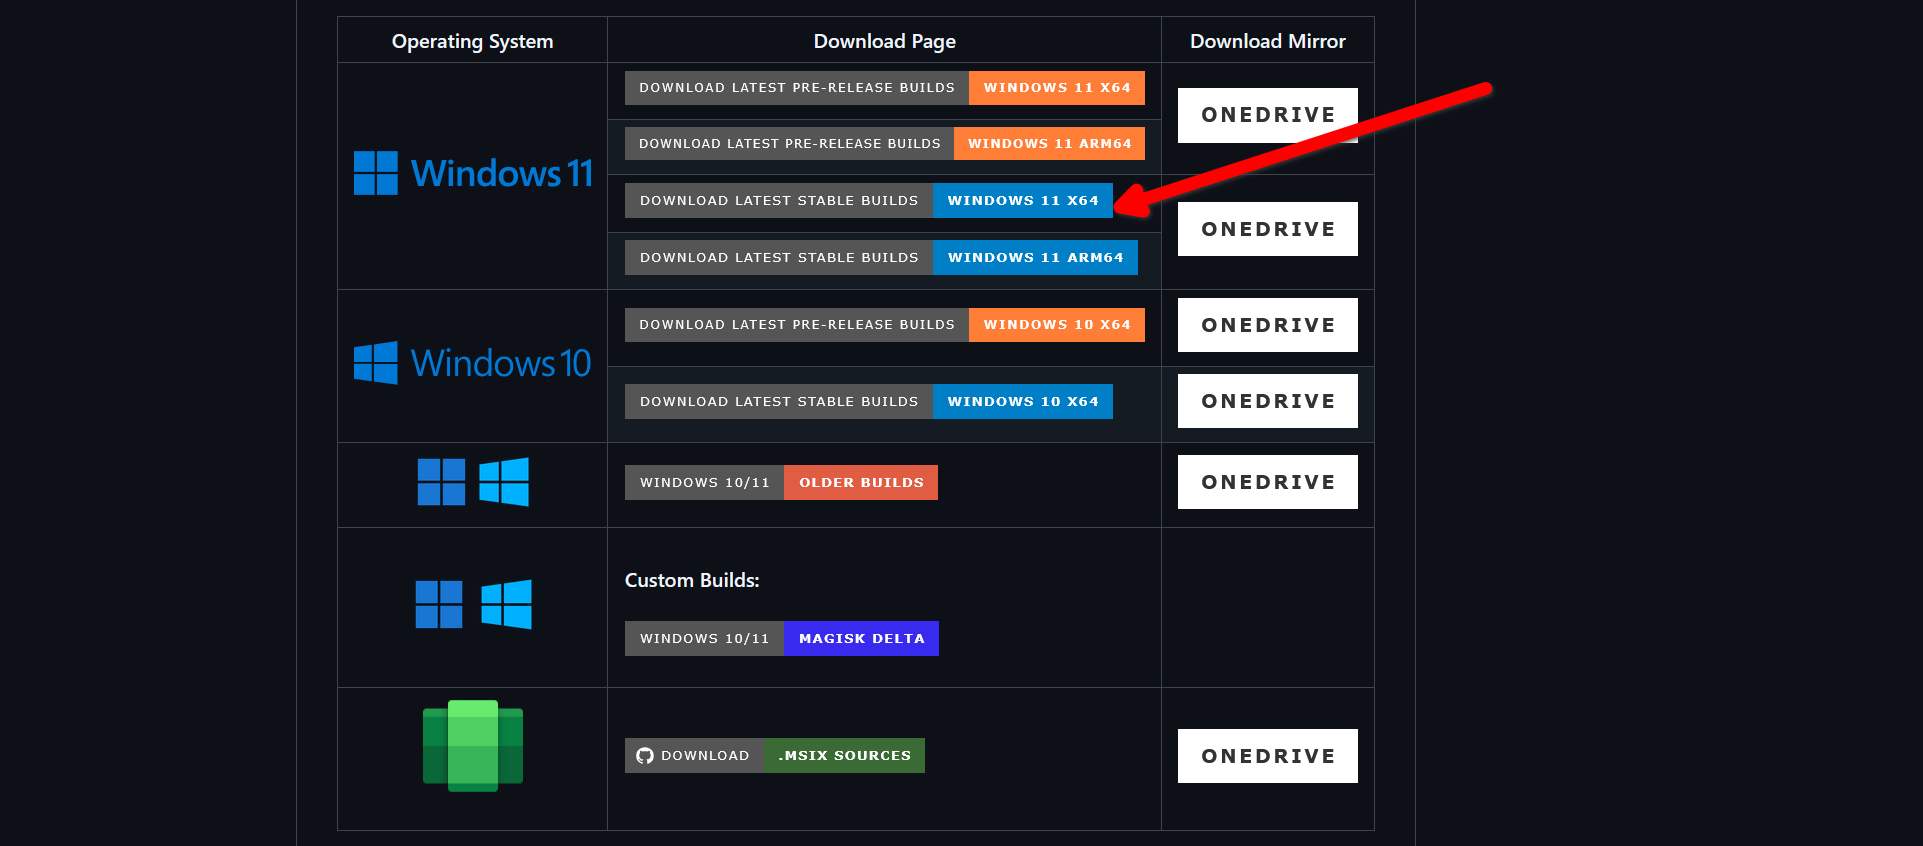This screenshot has width=1923, height=846.
Task: Click the Windows 11 logo
Action: click(x=473, y=173)
